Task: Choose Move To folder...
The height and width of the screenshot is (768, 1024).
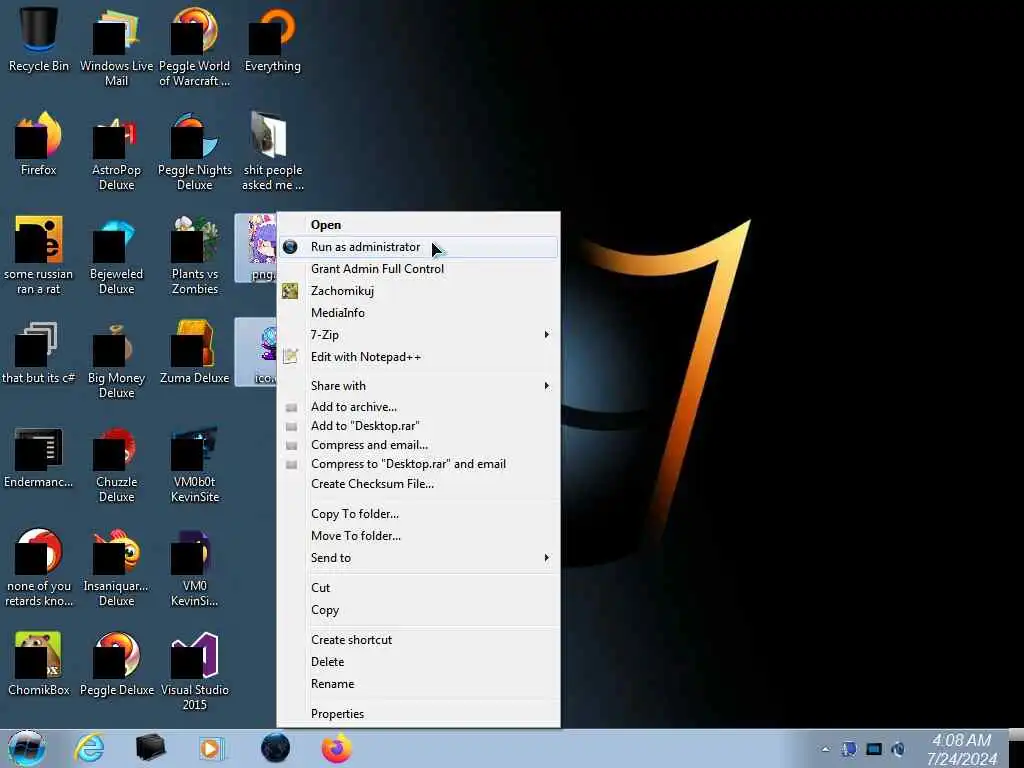Action: coord(418,536)
